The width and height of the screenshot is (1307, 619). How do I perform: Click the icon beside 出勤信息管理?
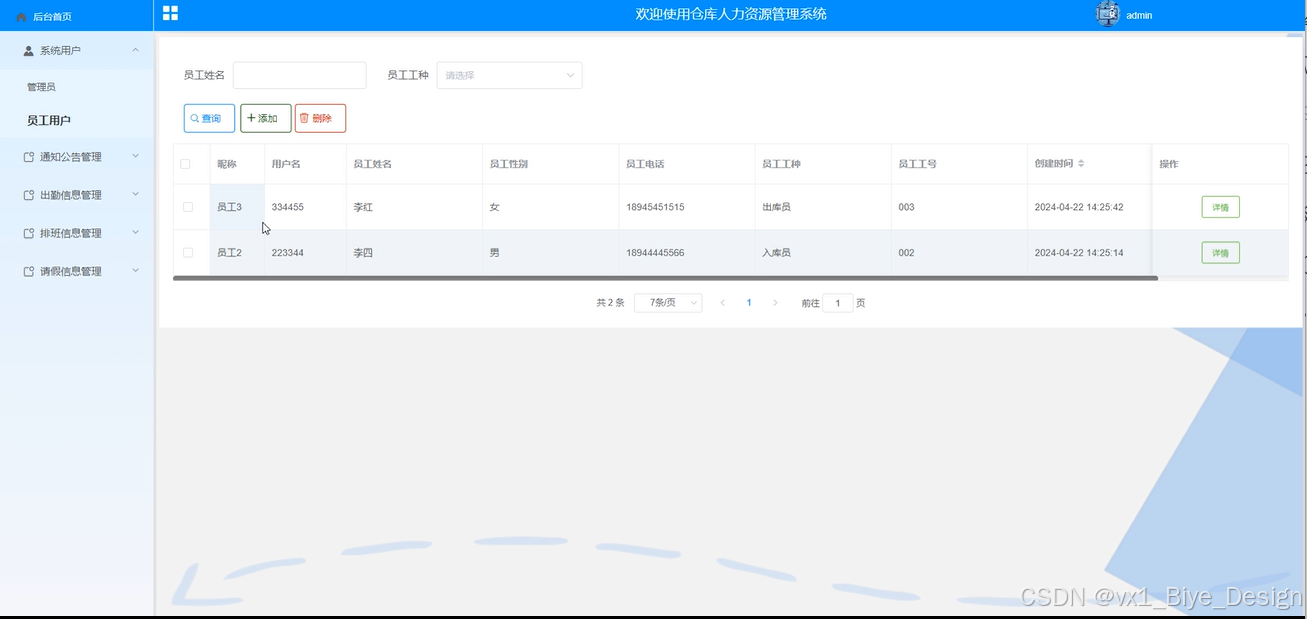pyautogui.click(x=29, y=195)
